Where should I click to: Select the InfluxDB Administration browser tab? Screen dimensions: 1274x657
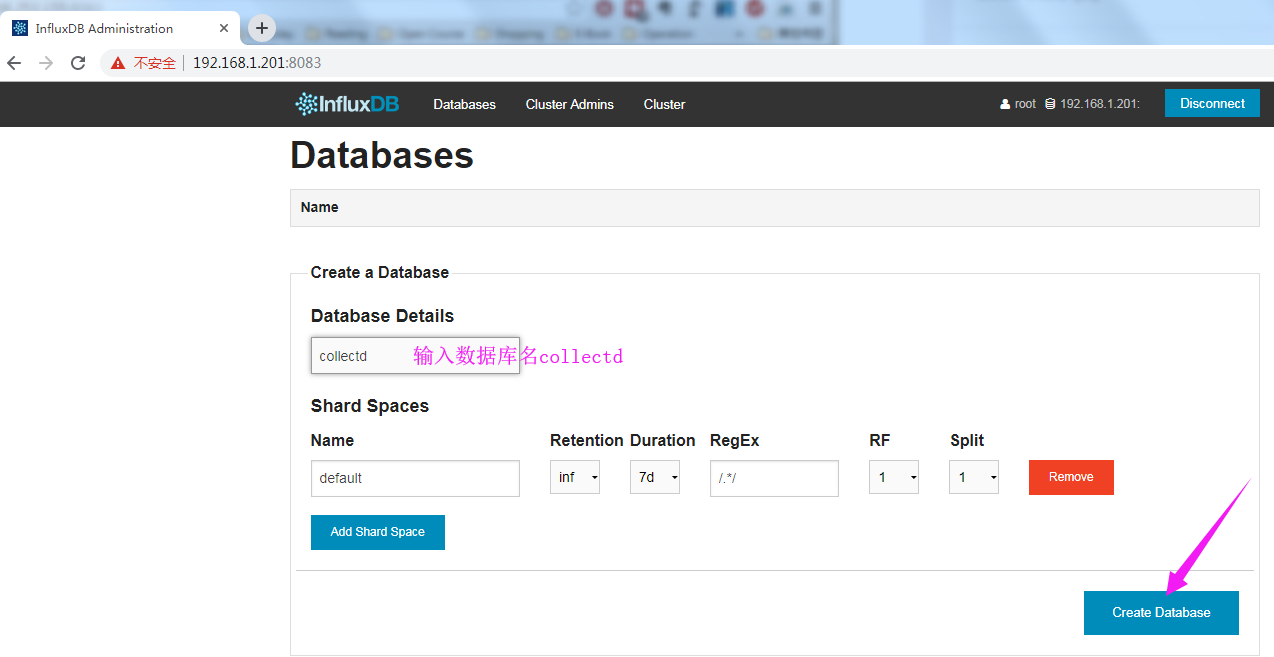[x=120, y=28]
